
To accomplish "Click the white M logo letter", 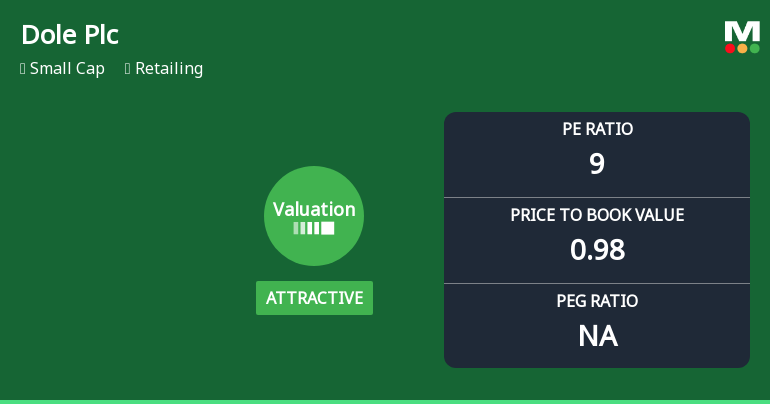I will pyautogui.click(x=742, y=32).
